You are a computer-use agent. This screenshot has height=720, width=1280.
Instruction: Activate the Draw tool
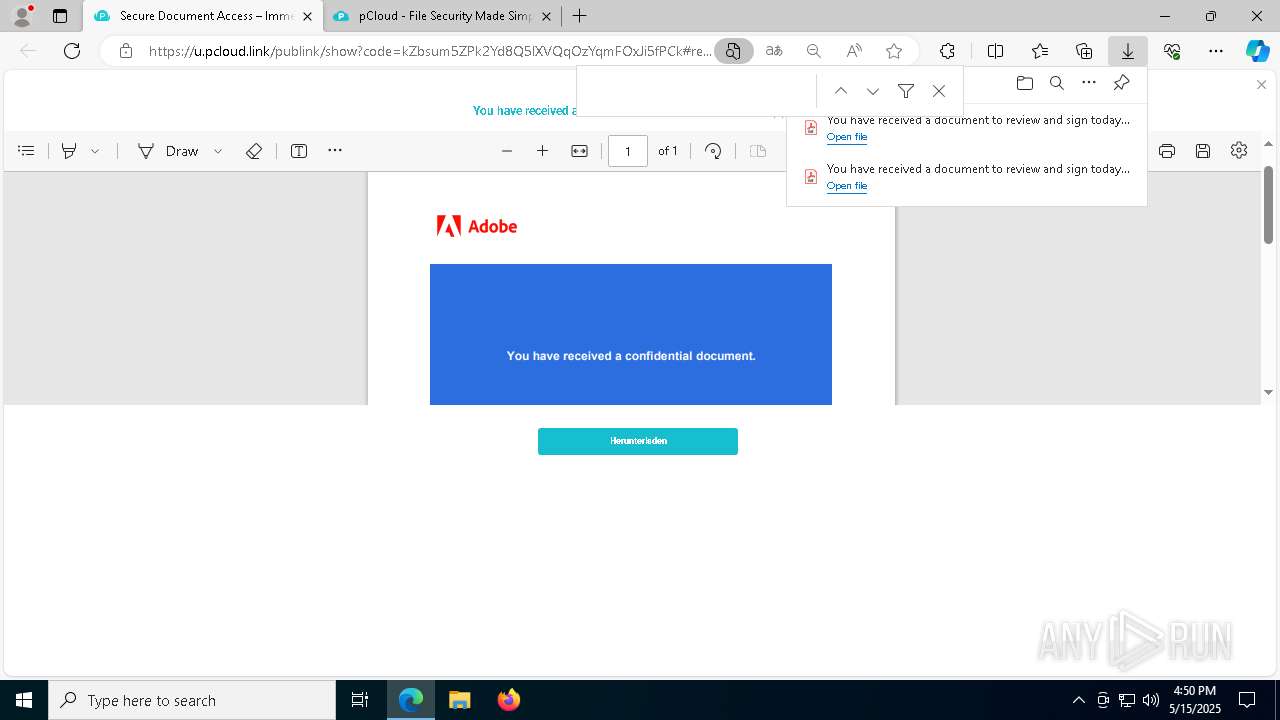[x=168, y=151]
